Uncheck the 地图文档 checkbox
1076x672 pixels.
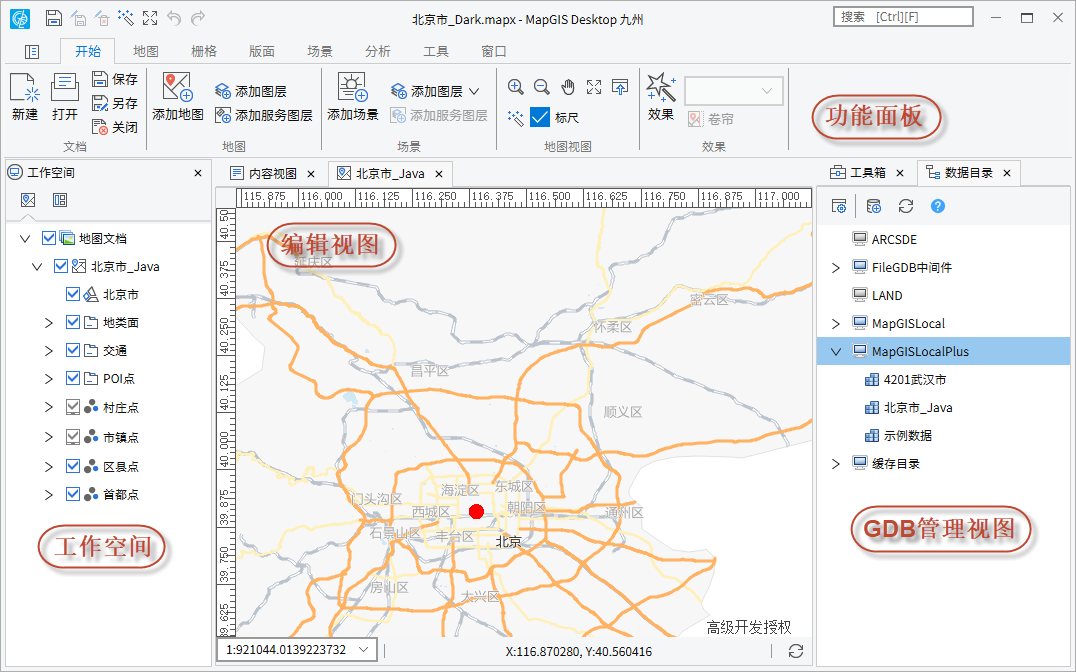tap(49, 238)
